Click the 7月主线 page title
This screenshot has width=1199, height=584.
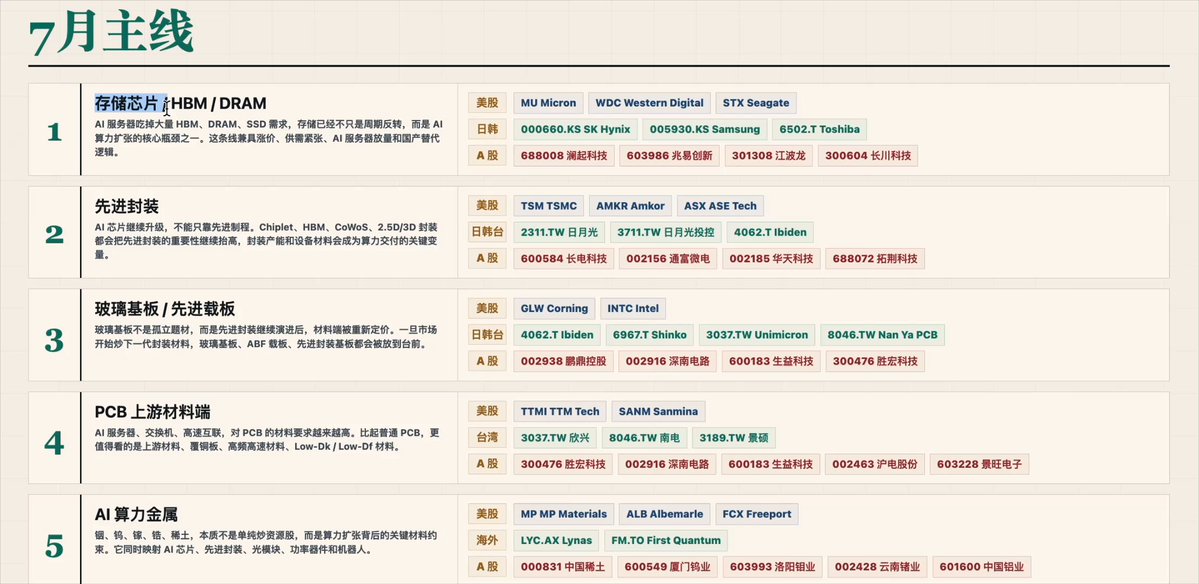coord(111,34)
